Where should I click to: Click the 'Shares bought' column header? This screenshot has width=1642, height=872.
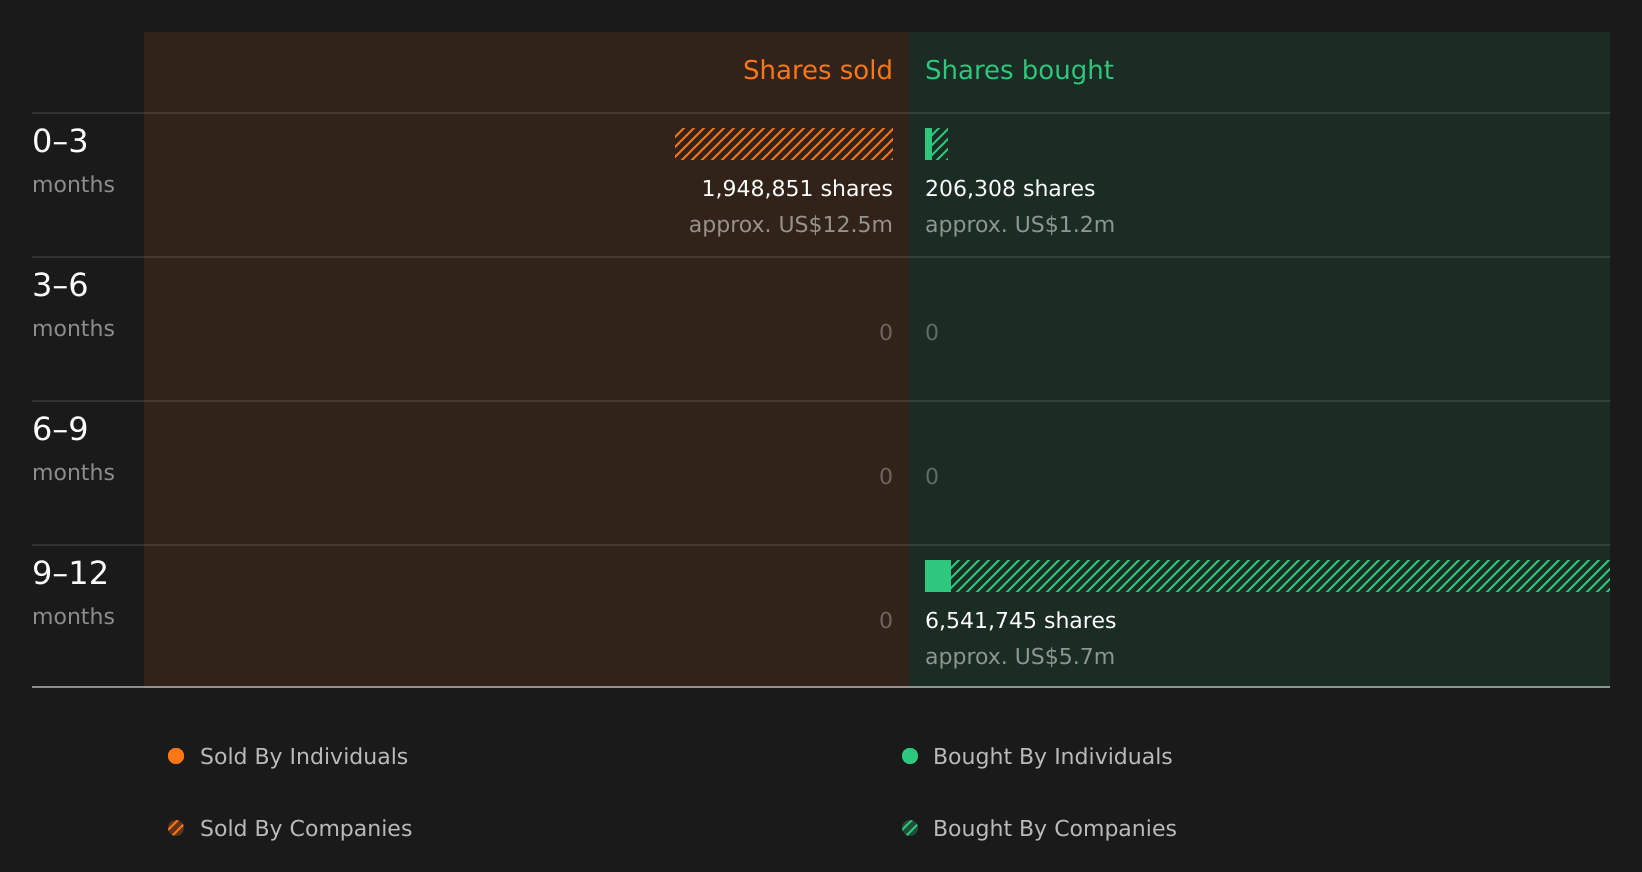1019,70
